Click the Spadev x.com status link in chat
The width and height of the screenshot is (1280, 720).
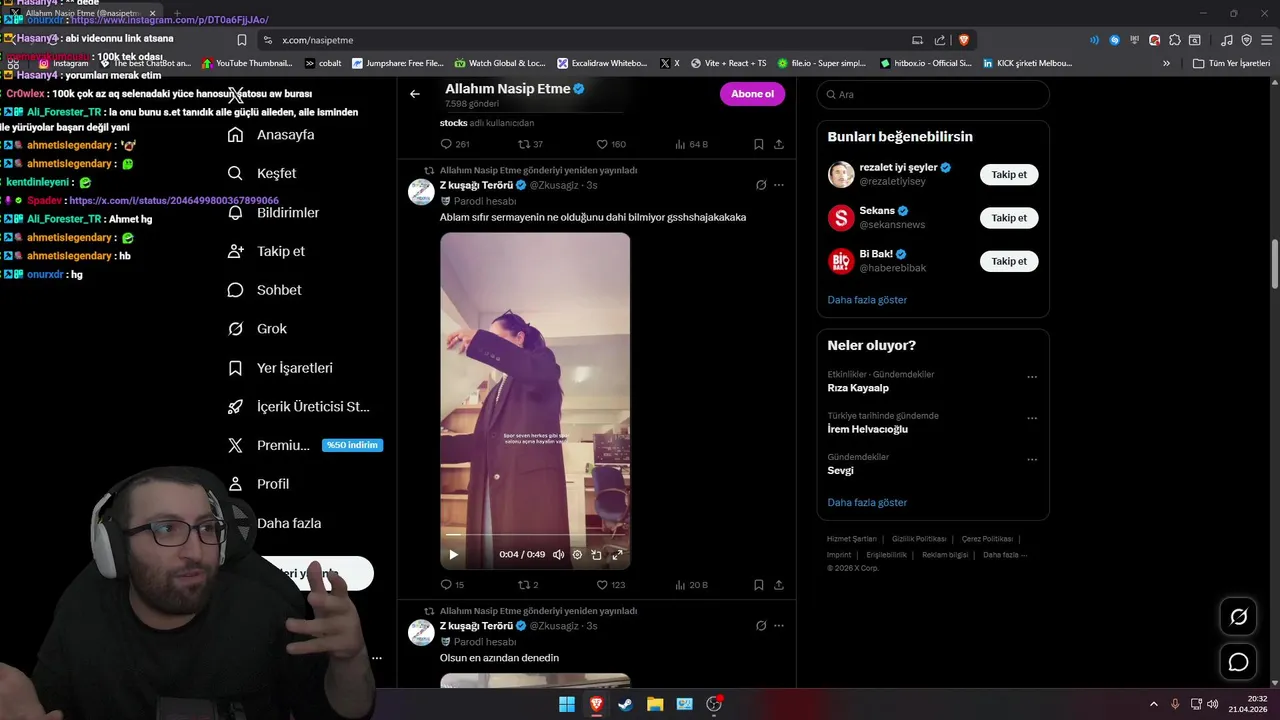(x=174, y=201)
